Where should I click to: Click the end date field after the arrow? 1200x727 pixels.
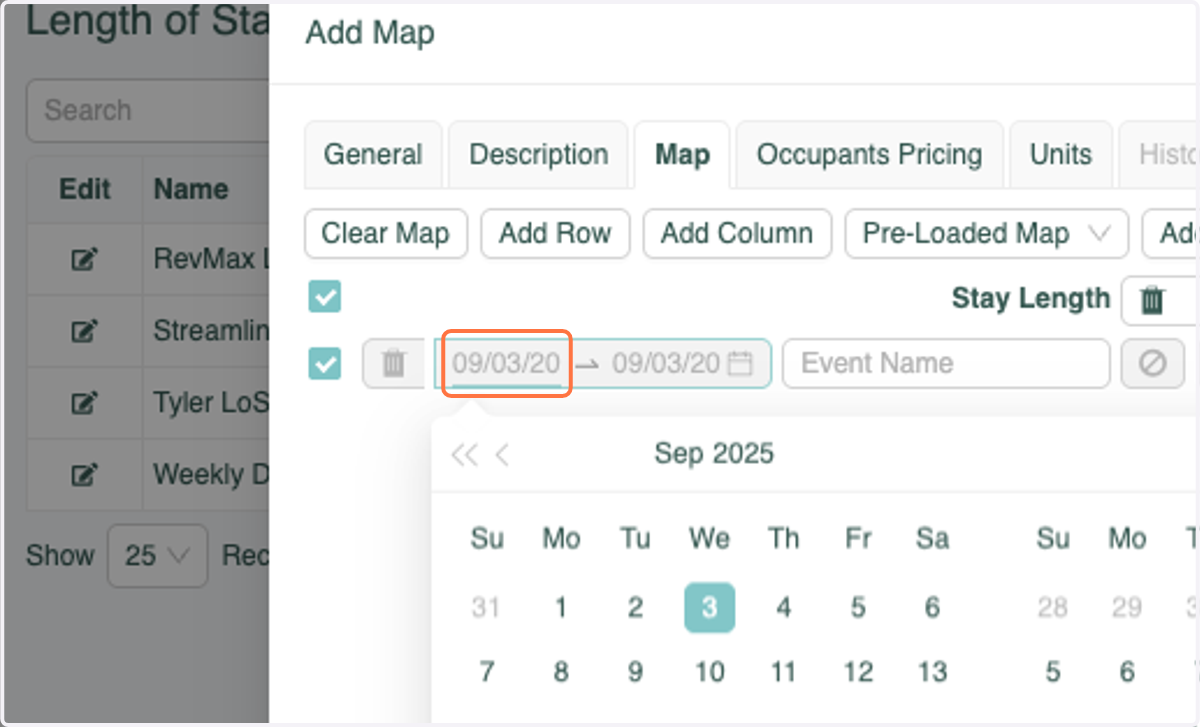tap(666, 363)
